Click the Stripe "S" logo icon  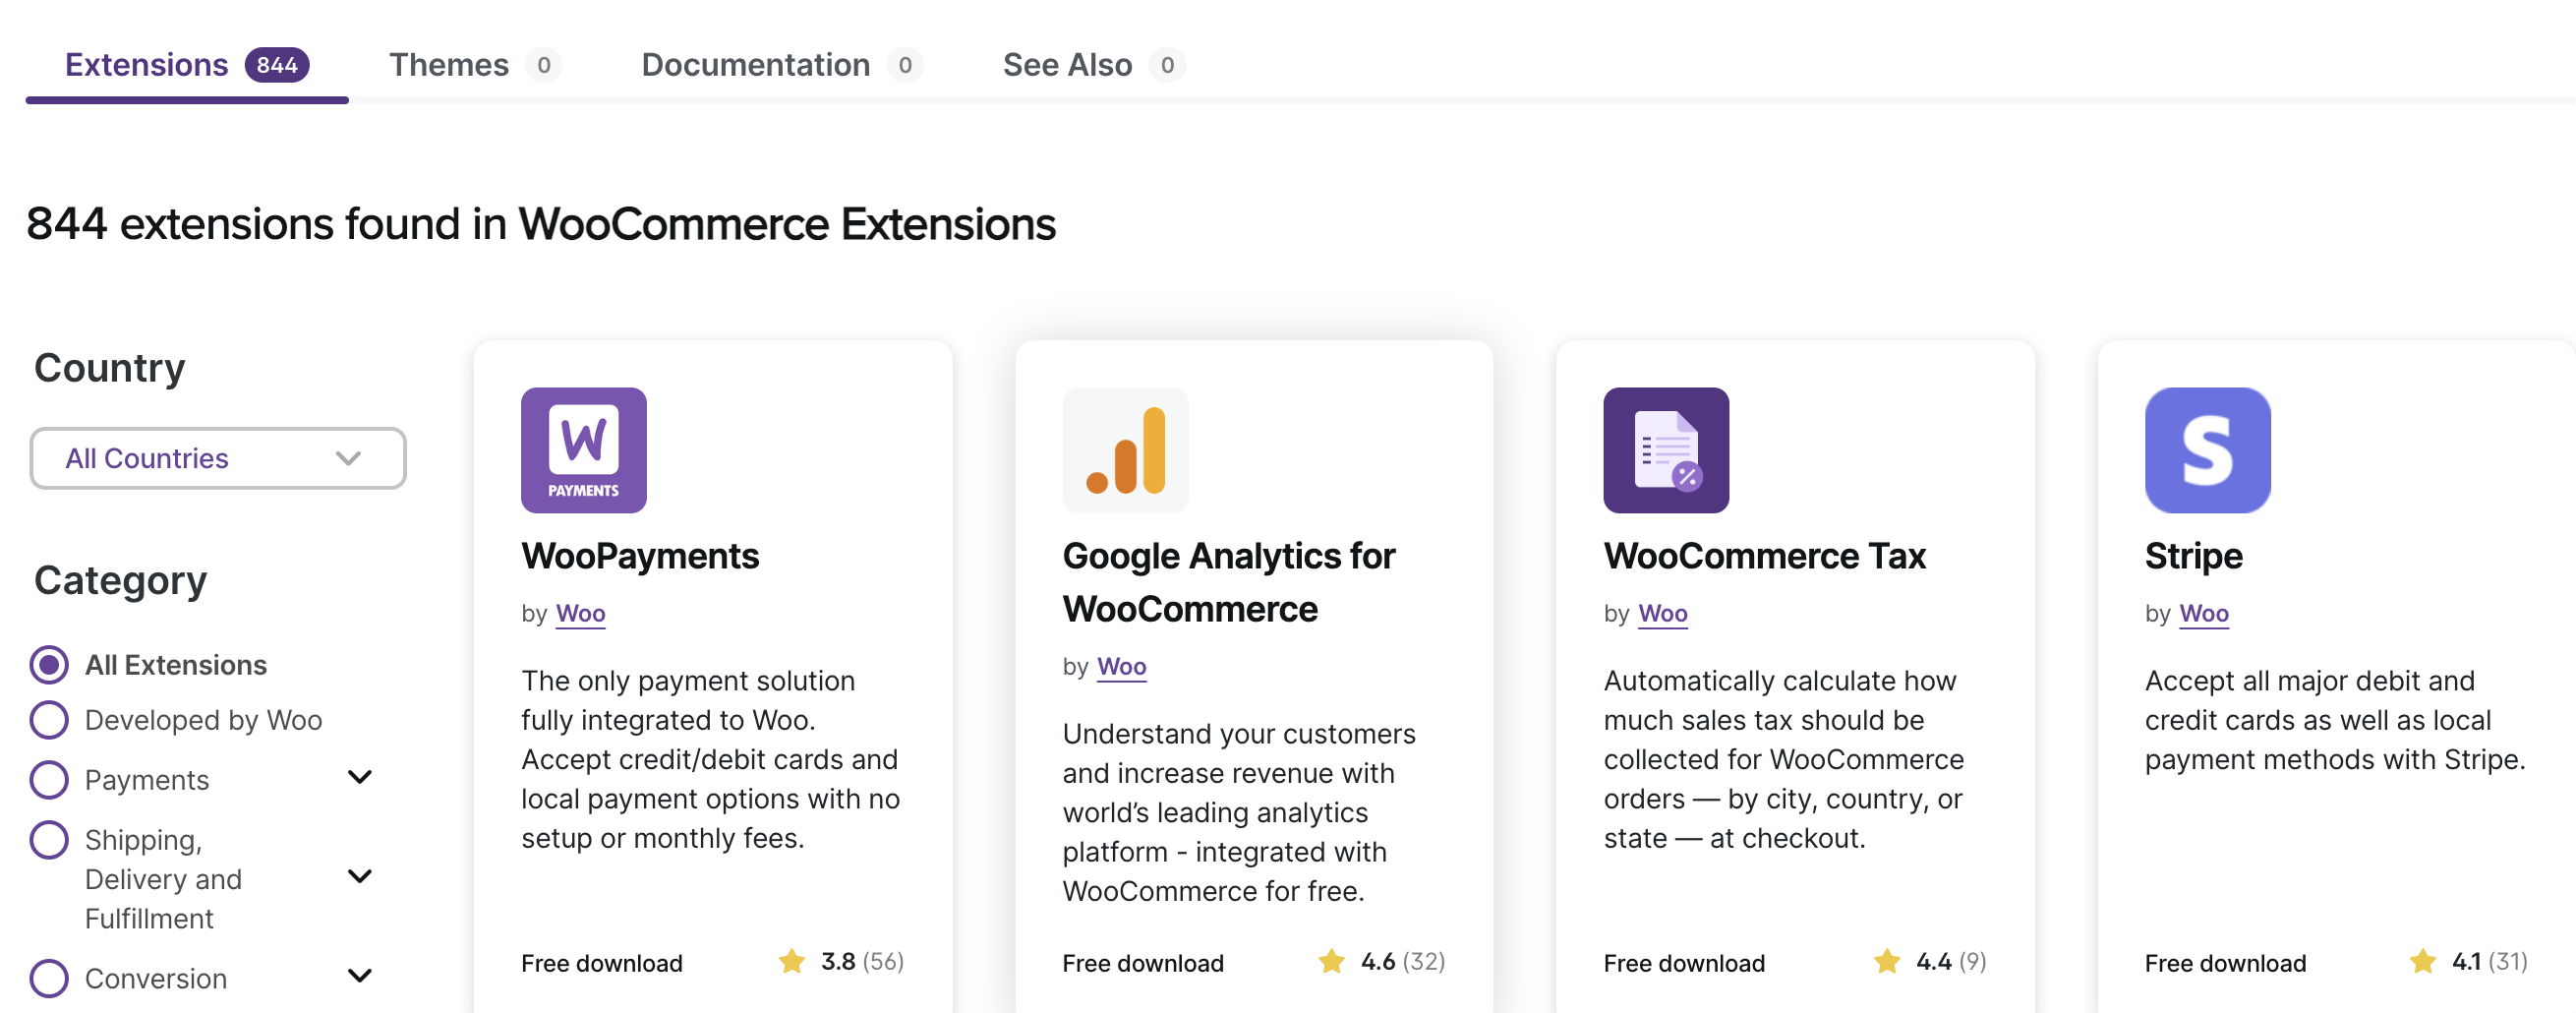click(2206, 450)
